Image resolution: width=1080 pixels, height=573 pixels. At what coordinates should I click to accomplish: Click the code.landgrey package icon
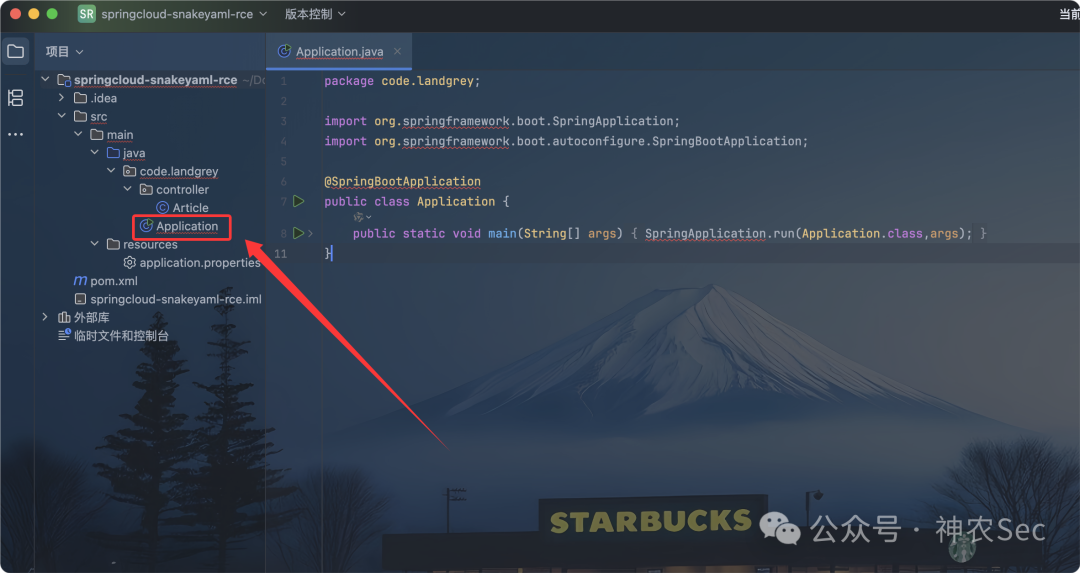tap(129, 171)
